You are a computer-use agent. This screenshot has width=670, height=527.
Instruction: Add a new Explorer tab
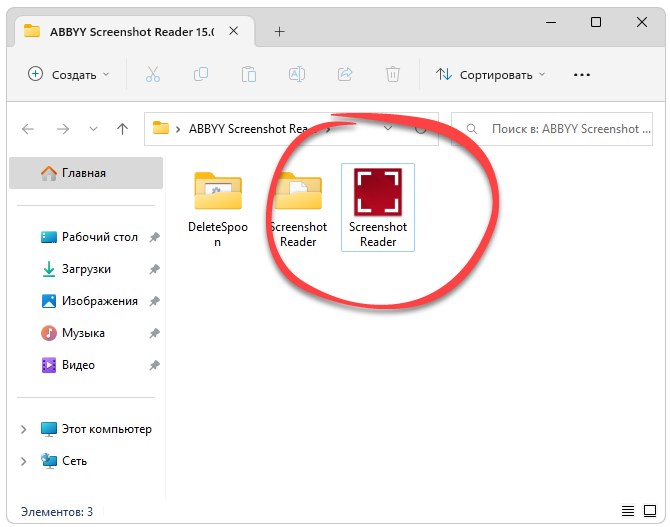[279, 32]
